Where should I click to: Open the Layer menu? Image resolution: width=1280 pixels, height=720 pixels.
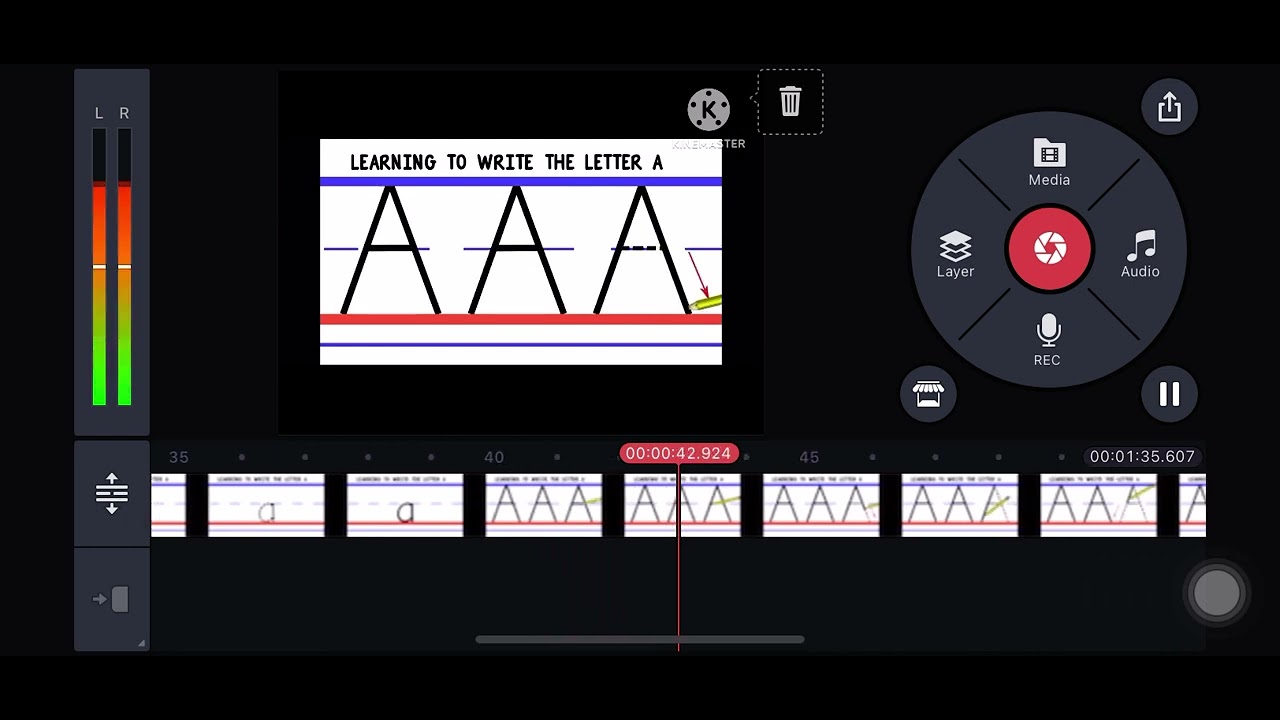pyautogui.click(x=955, y=255)
